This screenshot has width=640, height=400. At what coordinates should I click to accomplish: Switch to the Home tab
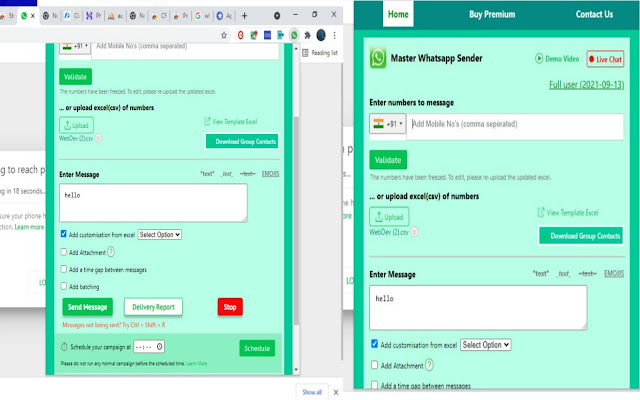click(x=398, y=14)
